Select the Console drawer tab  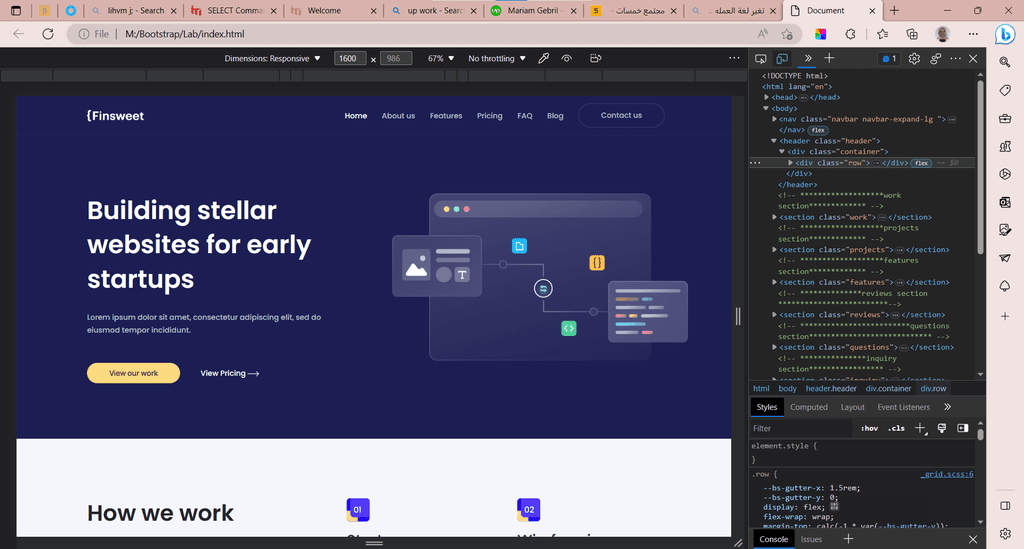tap(774, 539)
